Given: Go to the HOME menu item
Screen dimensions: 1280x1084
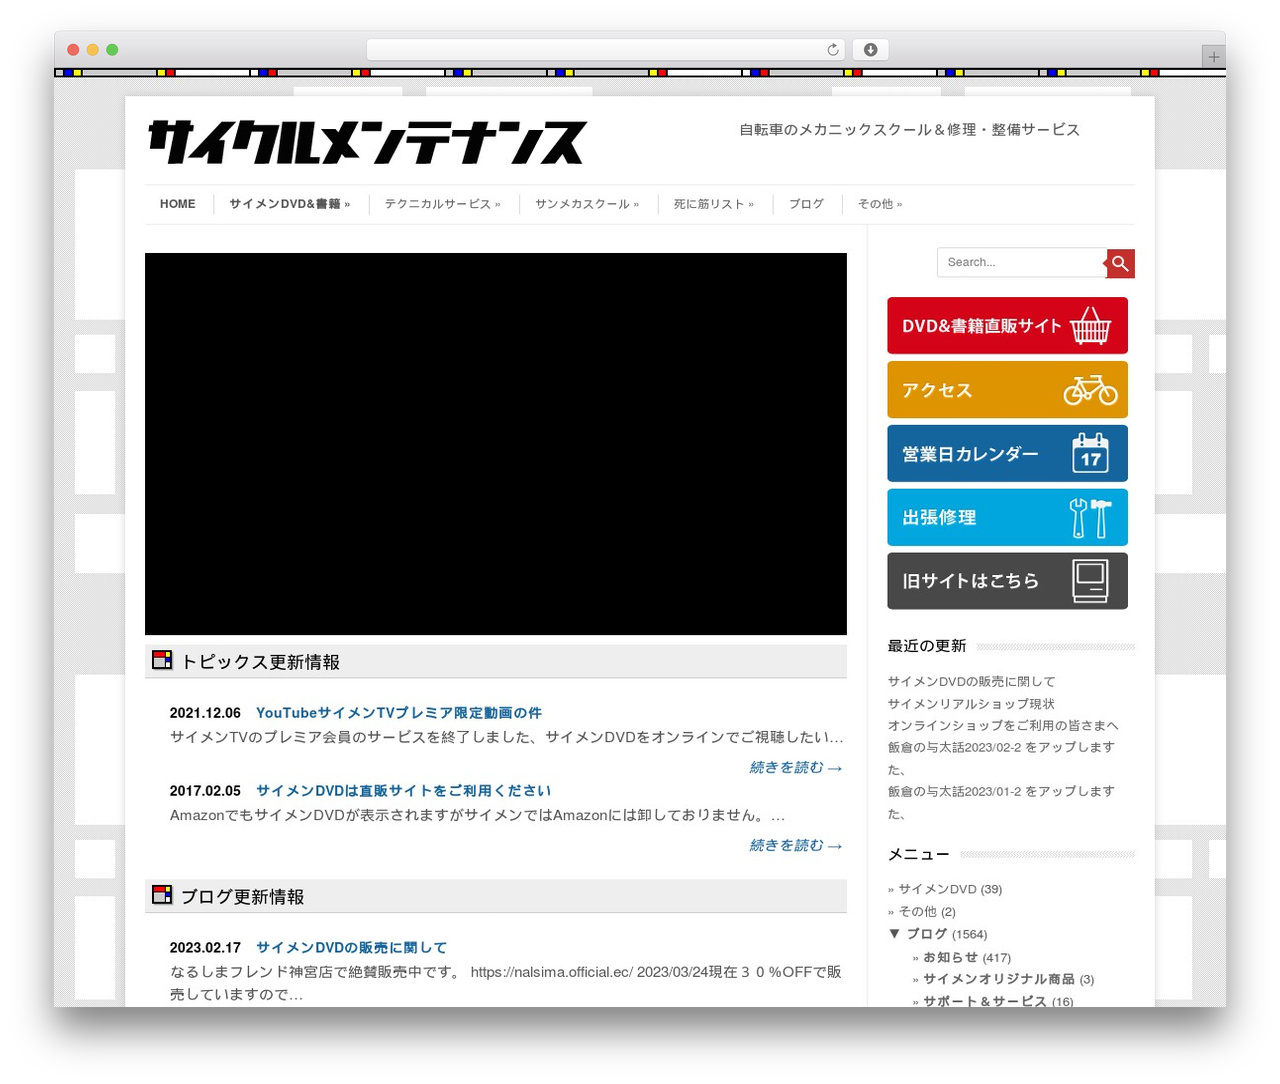Looking at the screenshot, I should click(178, 204).
